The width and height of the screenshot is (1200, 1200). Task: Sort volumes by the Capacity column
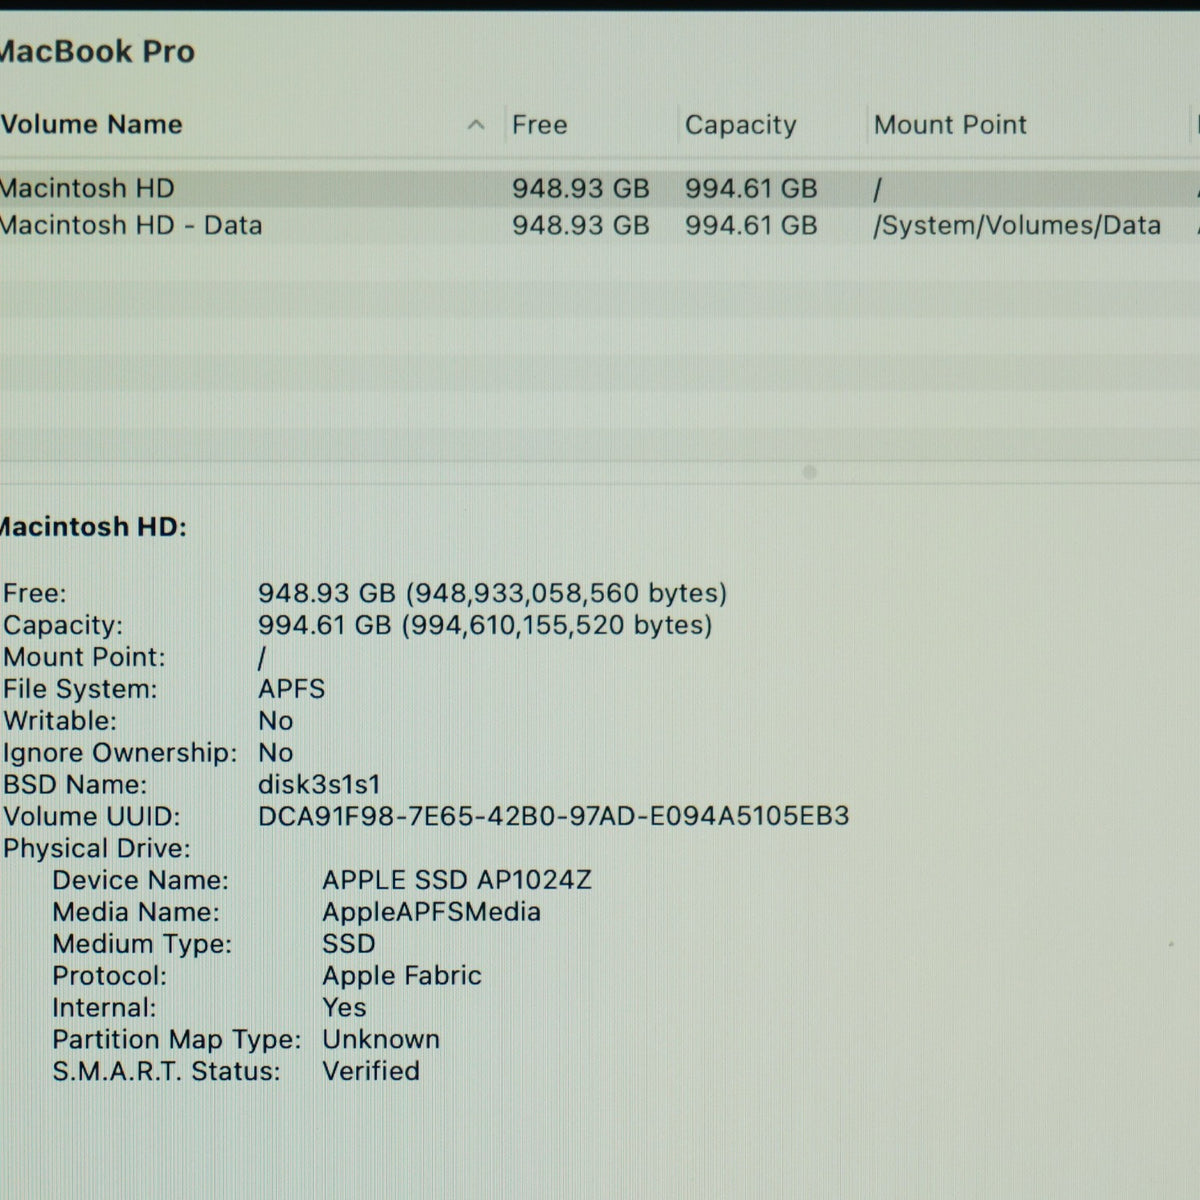[741, 125]
